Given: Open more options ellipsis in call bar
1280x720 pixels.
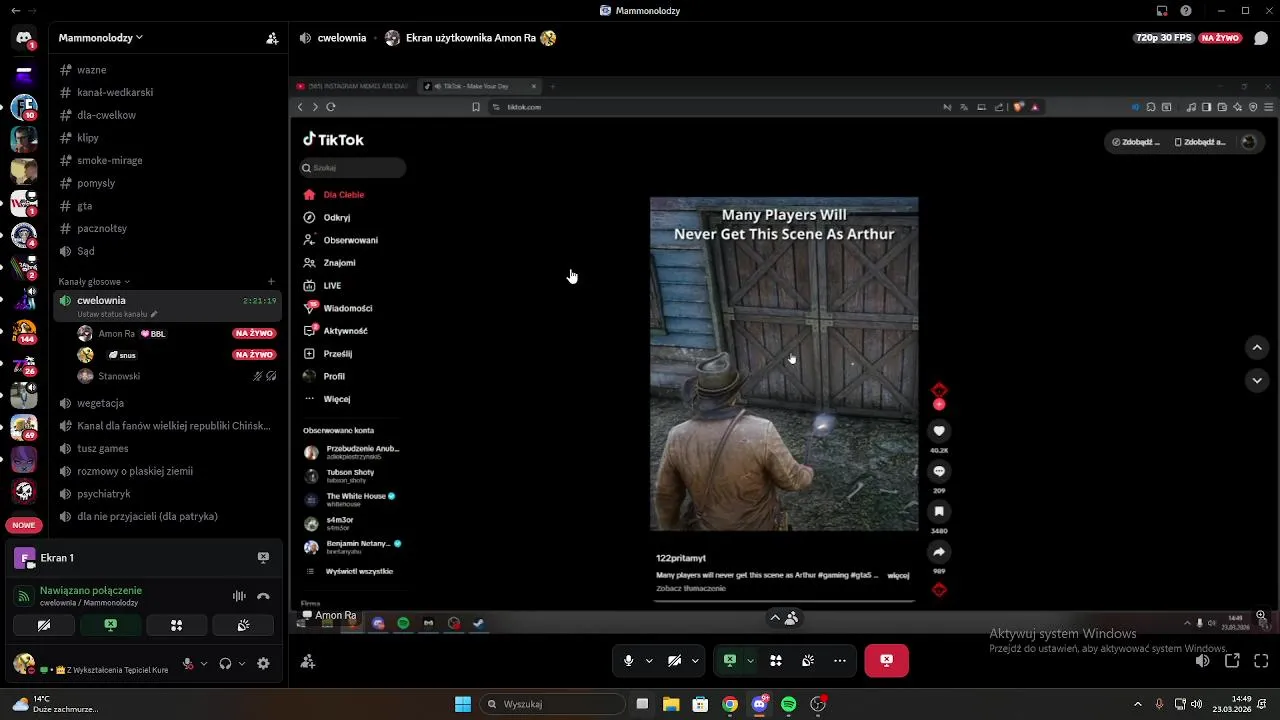Looking at the screenshot, I should pos(839,660).
